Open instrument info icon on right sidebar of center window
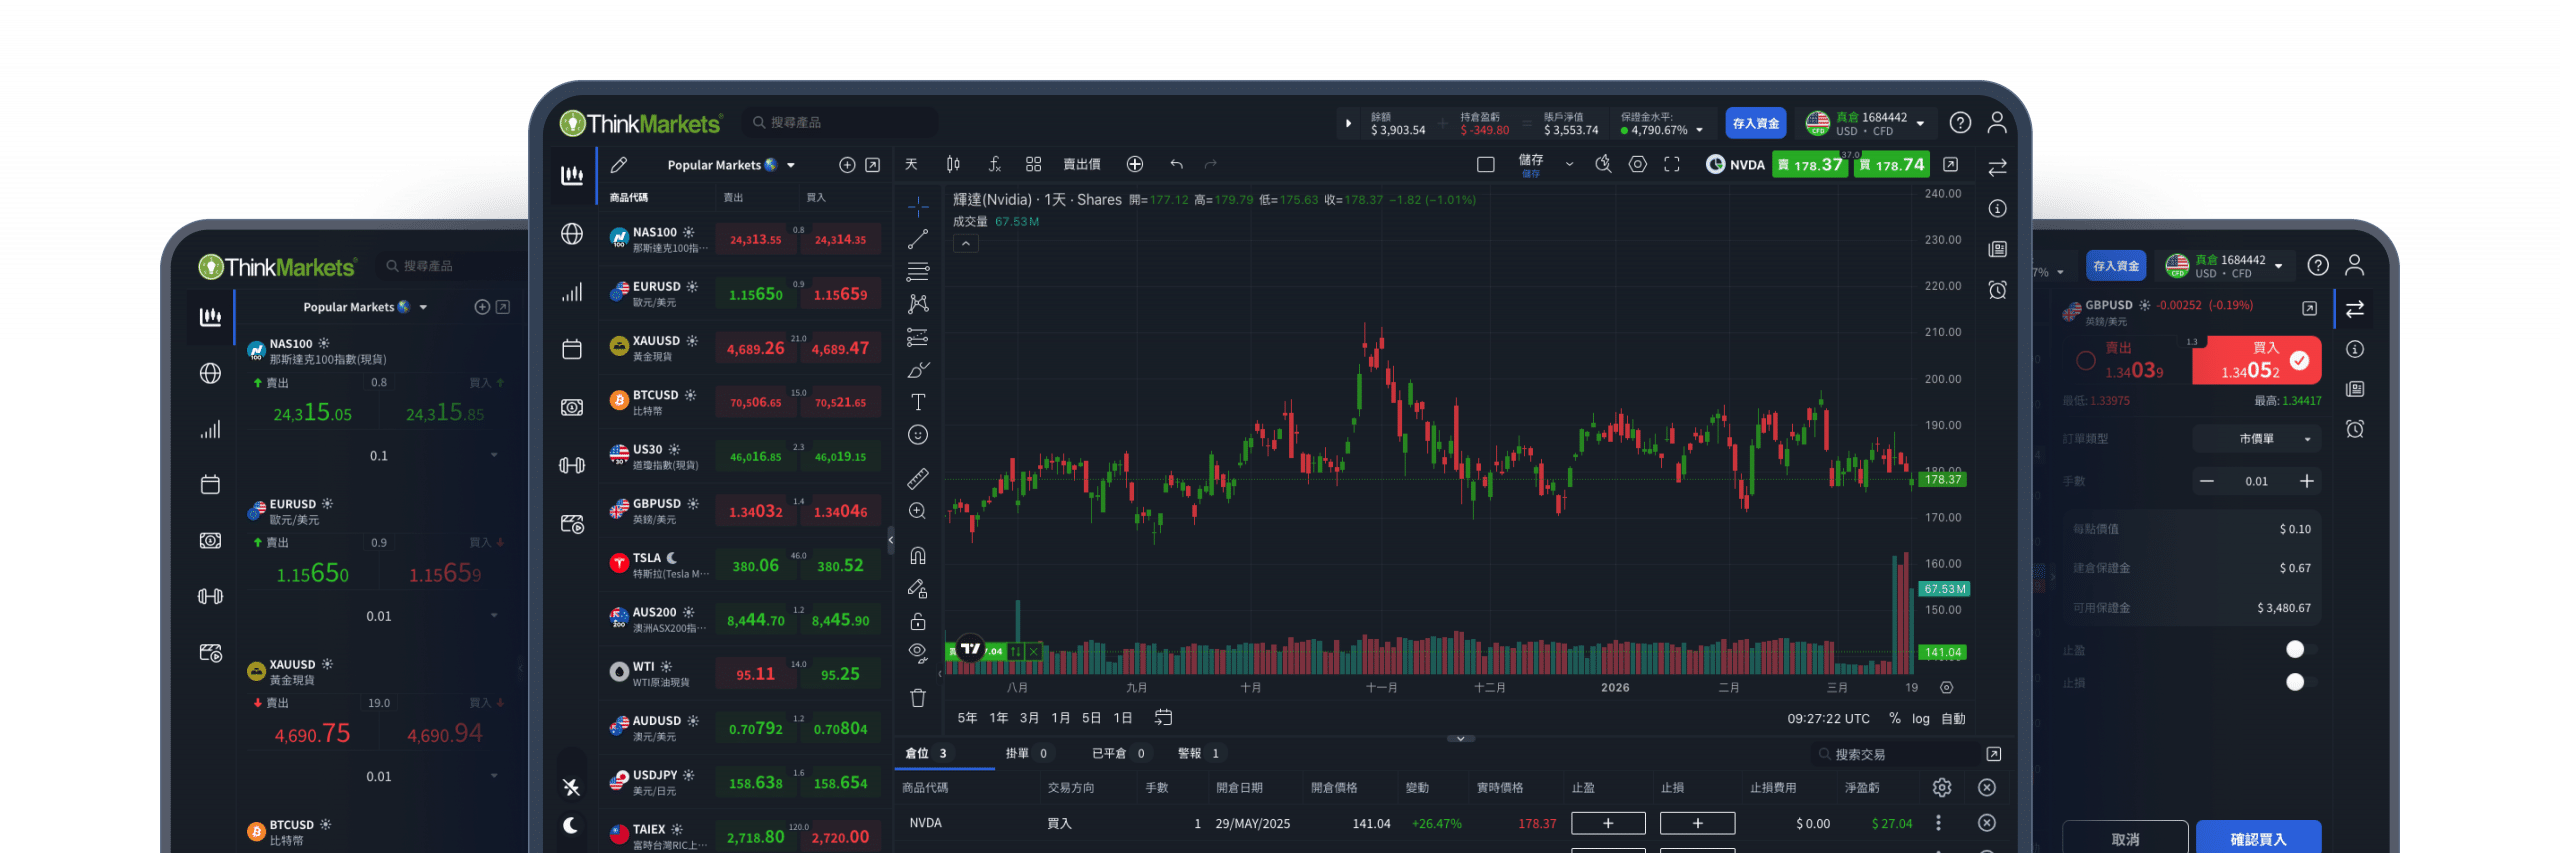Screen dimensions: 2560x853 1998,209
